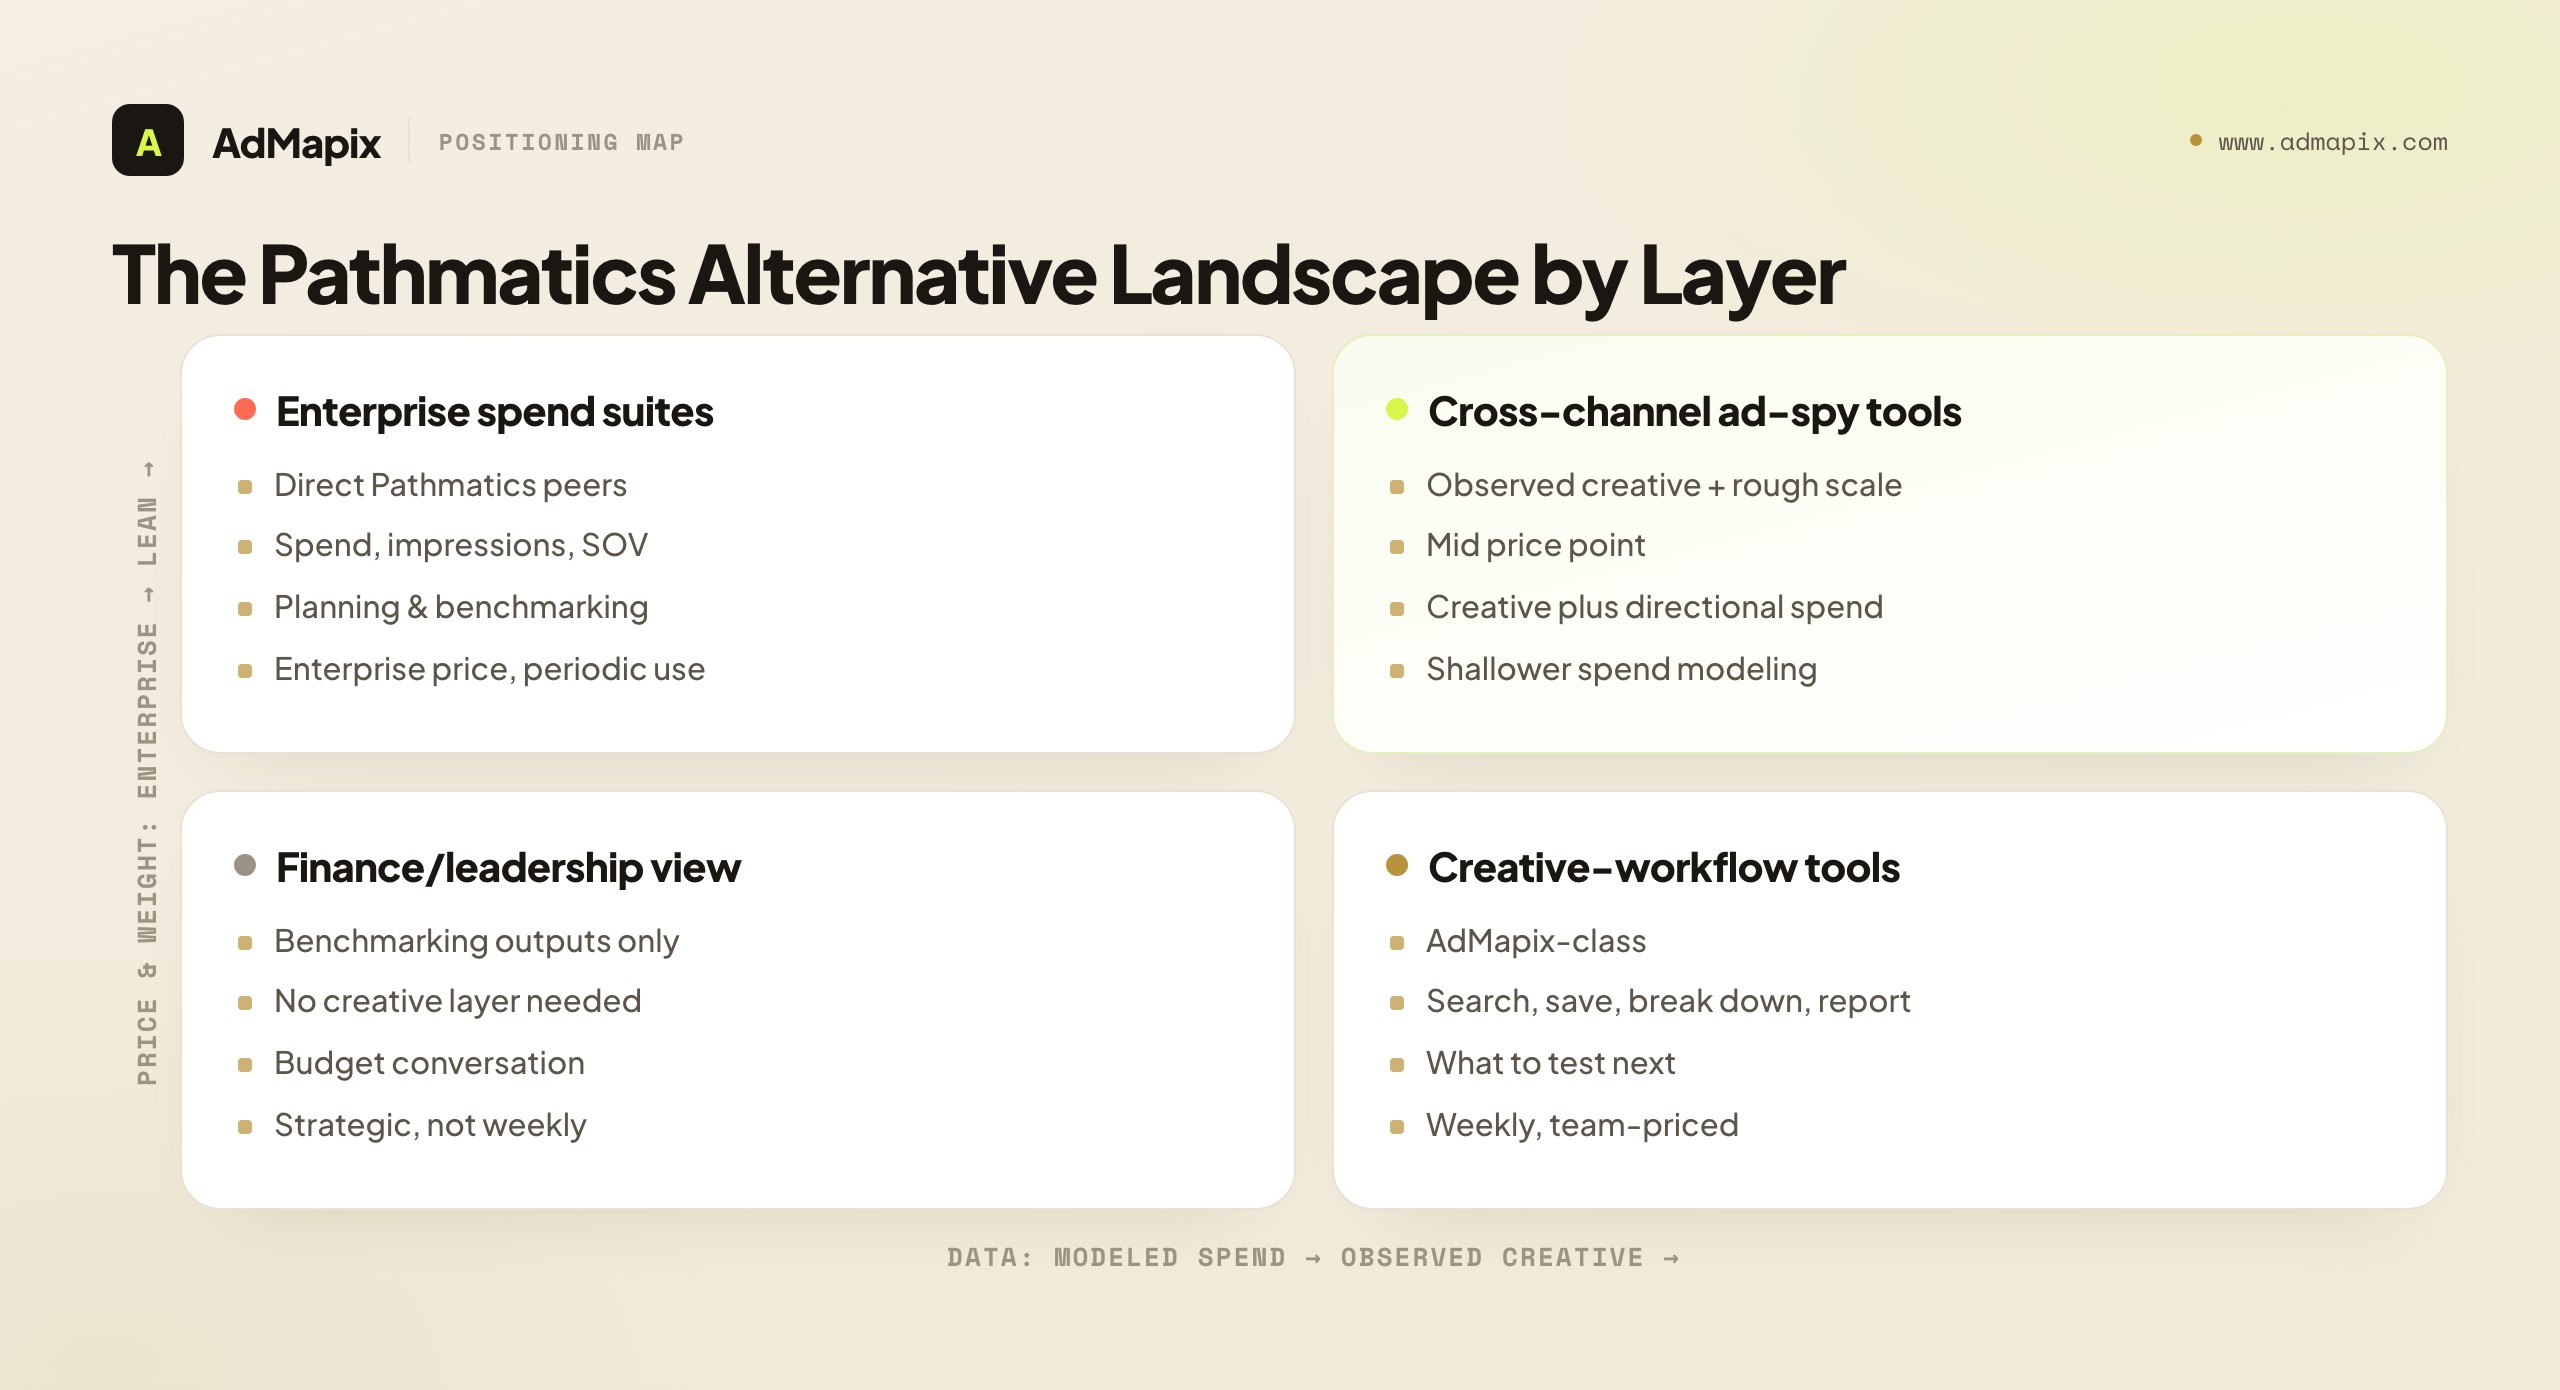
Task: Select the Creative-workflow tools heading
Action: [1663, 868]
